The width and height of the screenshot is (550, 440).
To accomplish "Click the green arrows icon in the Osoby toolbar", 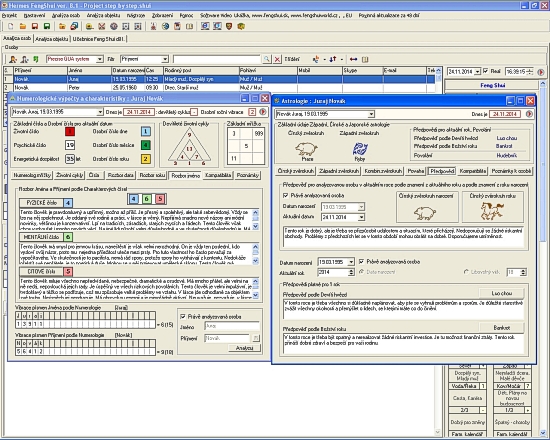I will [35, 59].
